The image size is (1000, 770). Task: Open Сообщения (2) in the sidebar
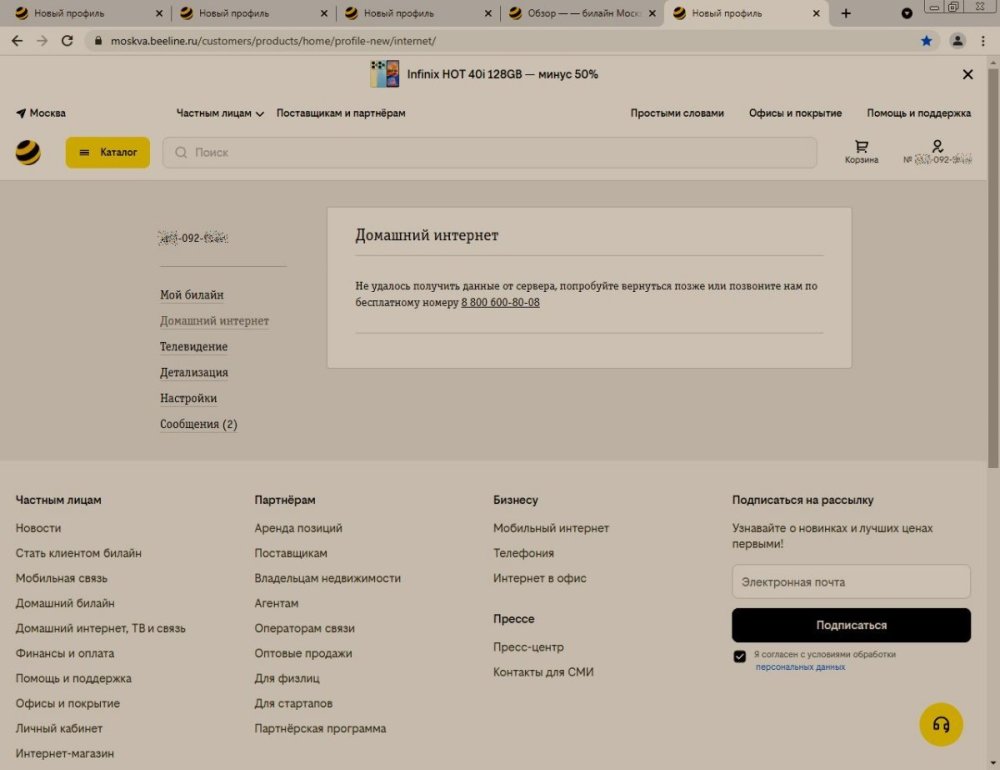click(x=199, y=424)
